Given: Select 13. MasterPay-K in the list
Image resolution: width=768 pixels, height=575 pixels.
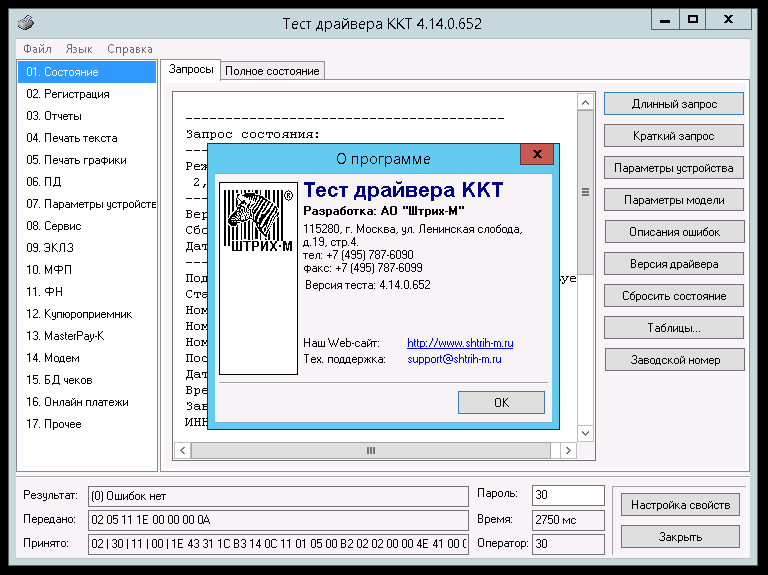Looking at the screenshot, I should pos(87,336).
